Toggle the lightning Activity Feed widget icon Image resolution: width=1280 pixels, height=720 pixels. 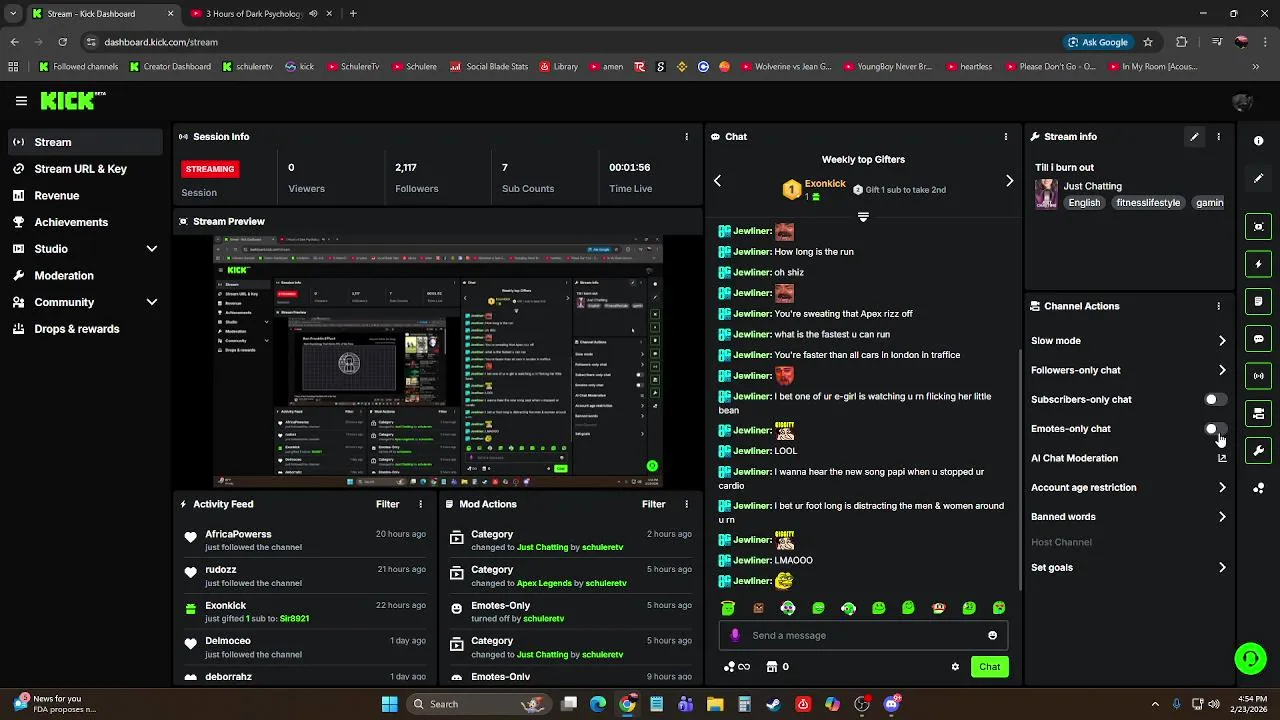1259,264
